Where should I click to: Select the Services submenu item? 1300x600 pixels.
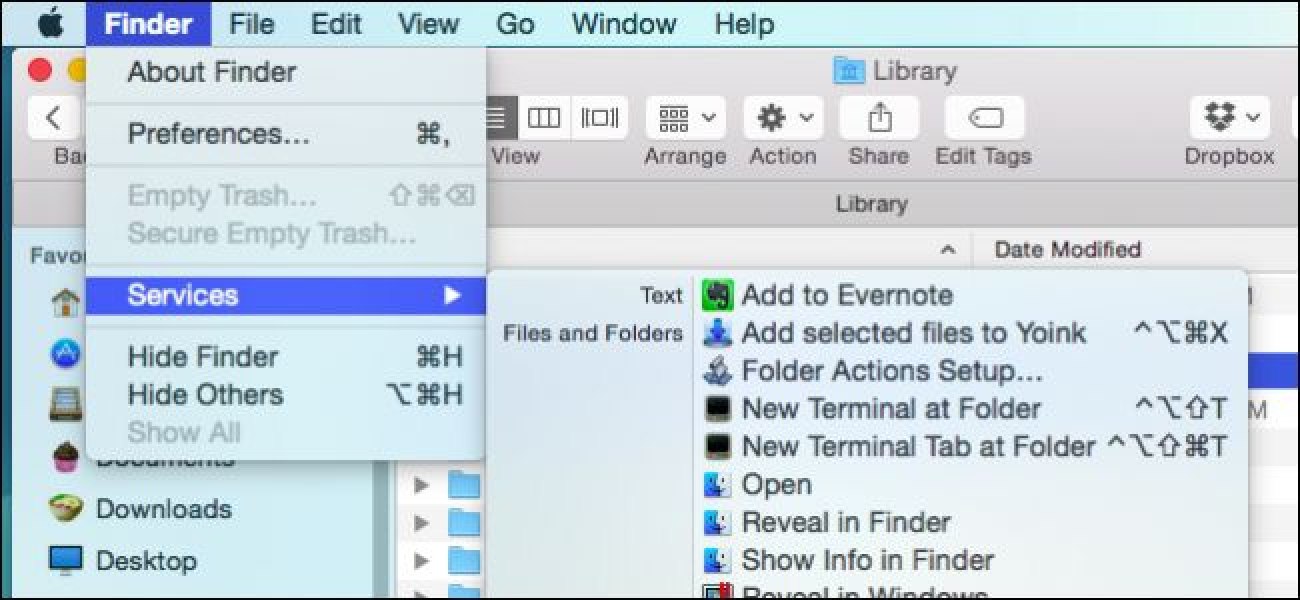[286, 295]
